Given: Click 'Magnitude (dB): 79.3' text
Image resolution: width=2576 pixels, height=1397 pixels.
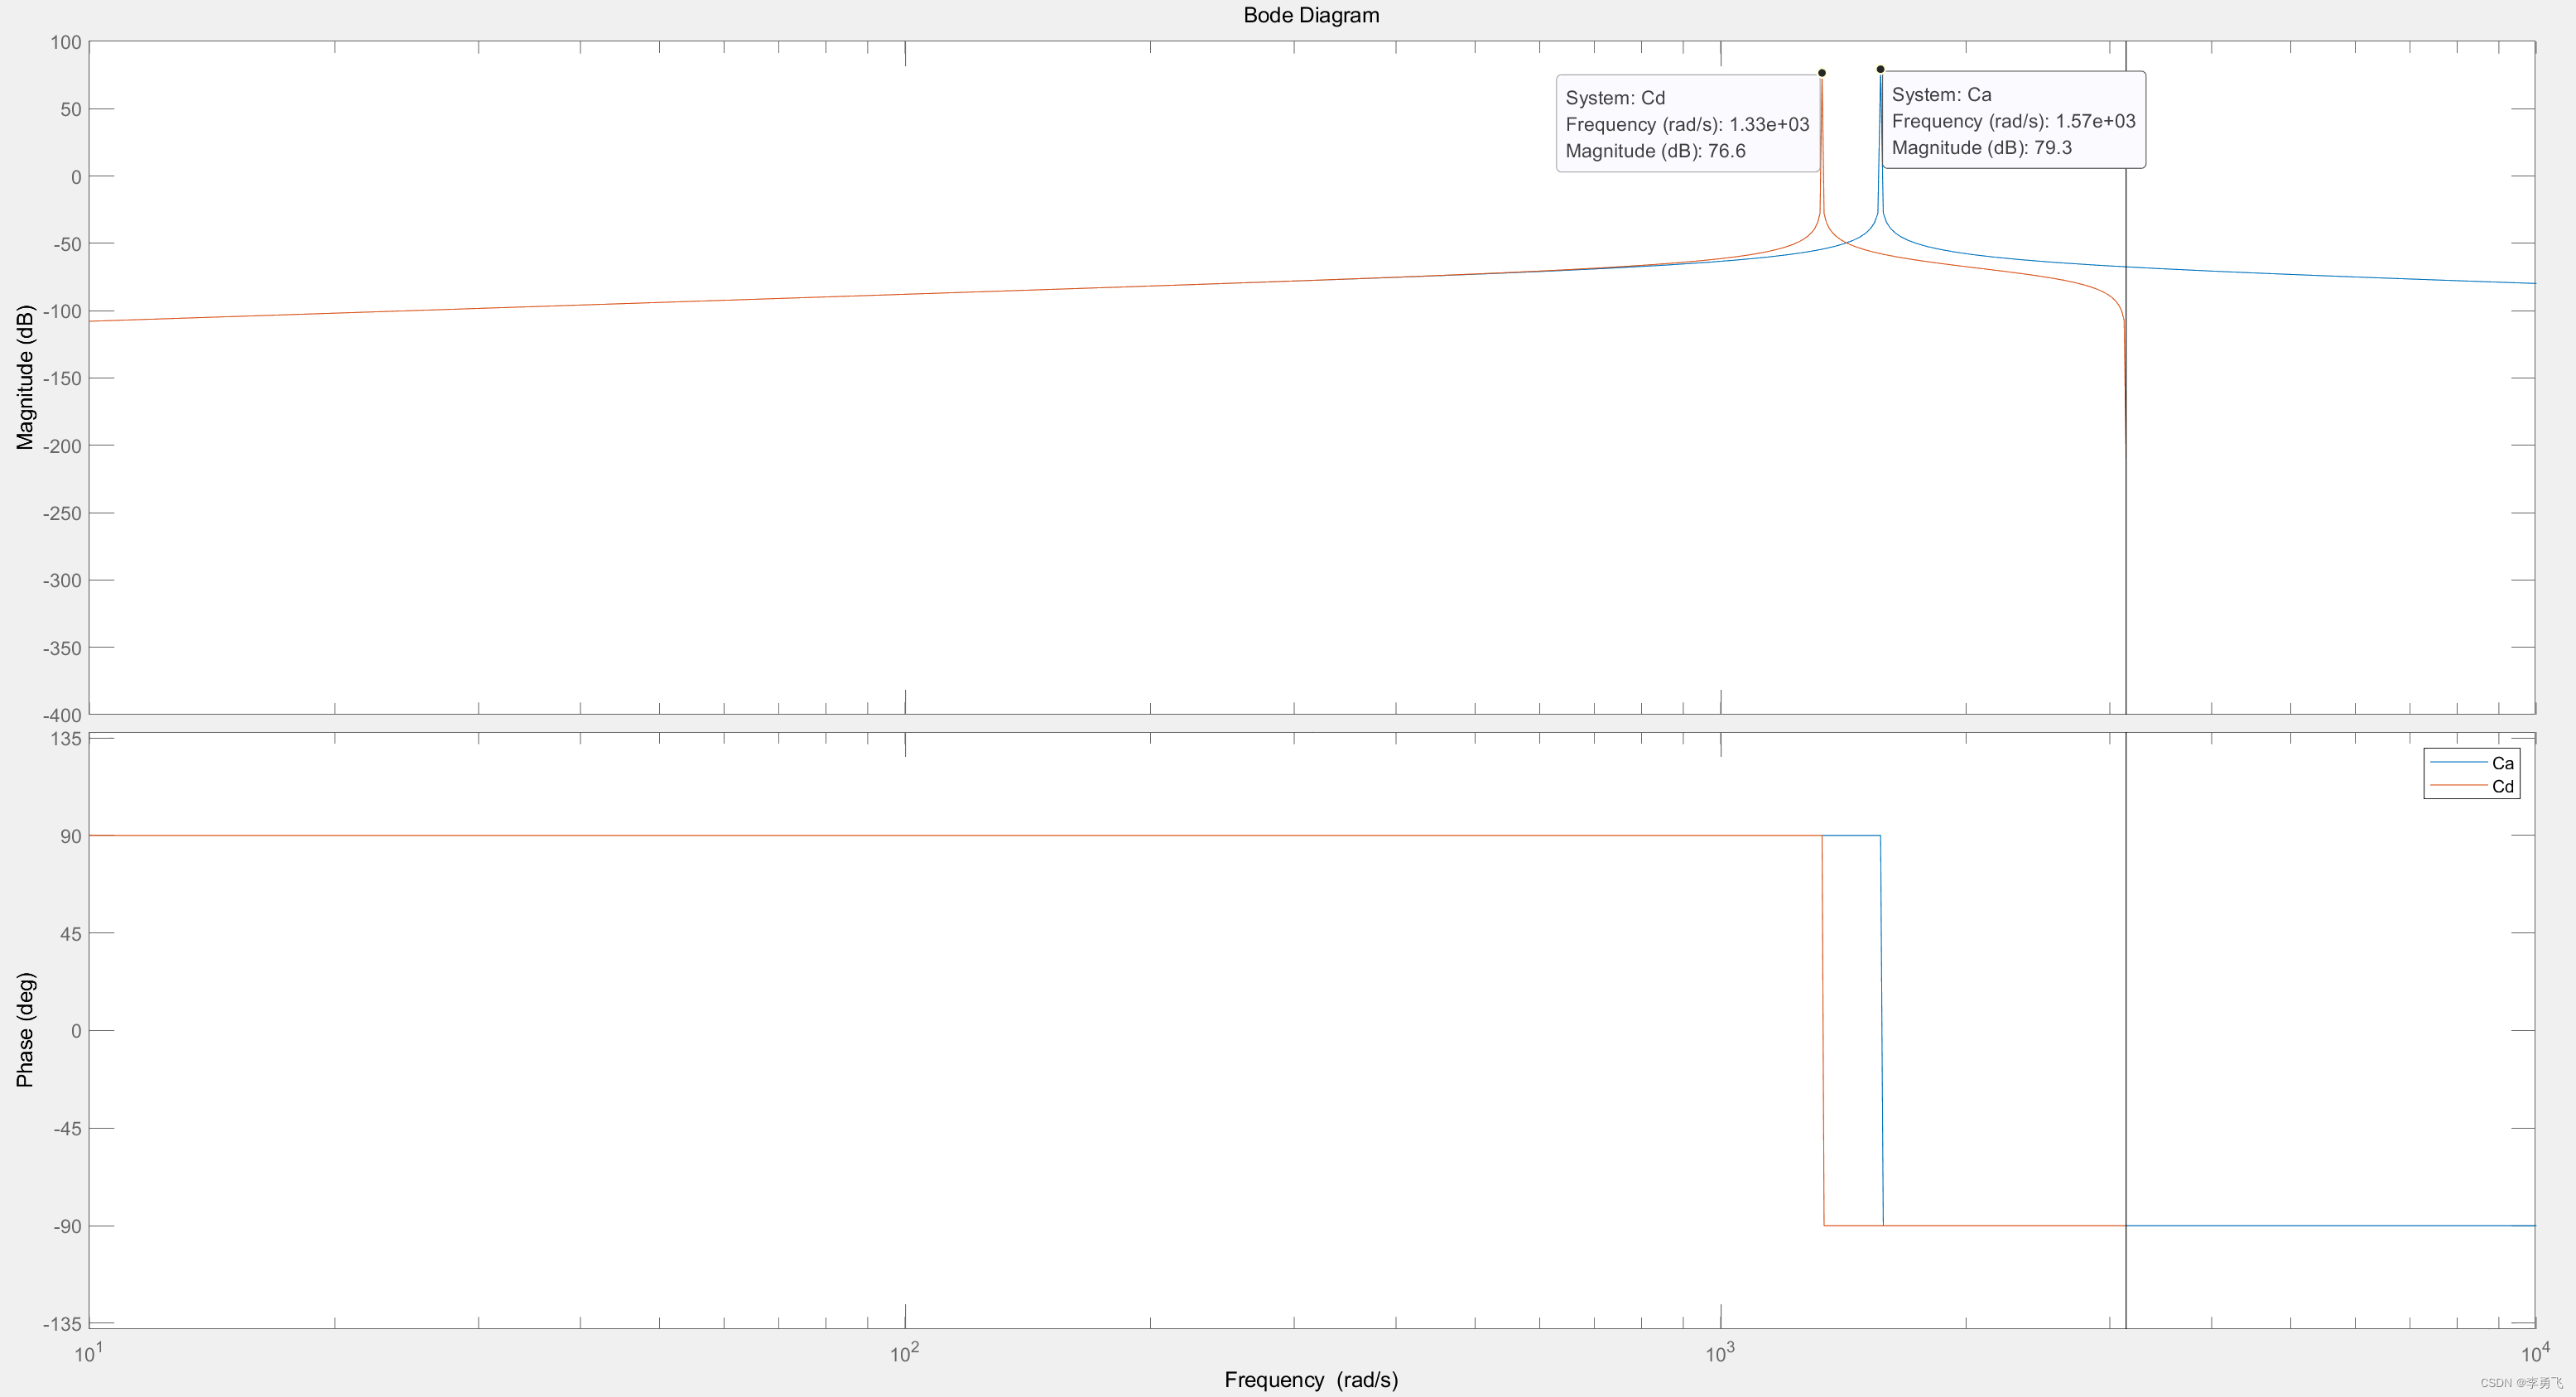Looking at the screenshot, I should (1981, 148).
